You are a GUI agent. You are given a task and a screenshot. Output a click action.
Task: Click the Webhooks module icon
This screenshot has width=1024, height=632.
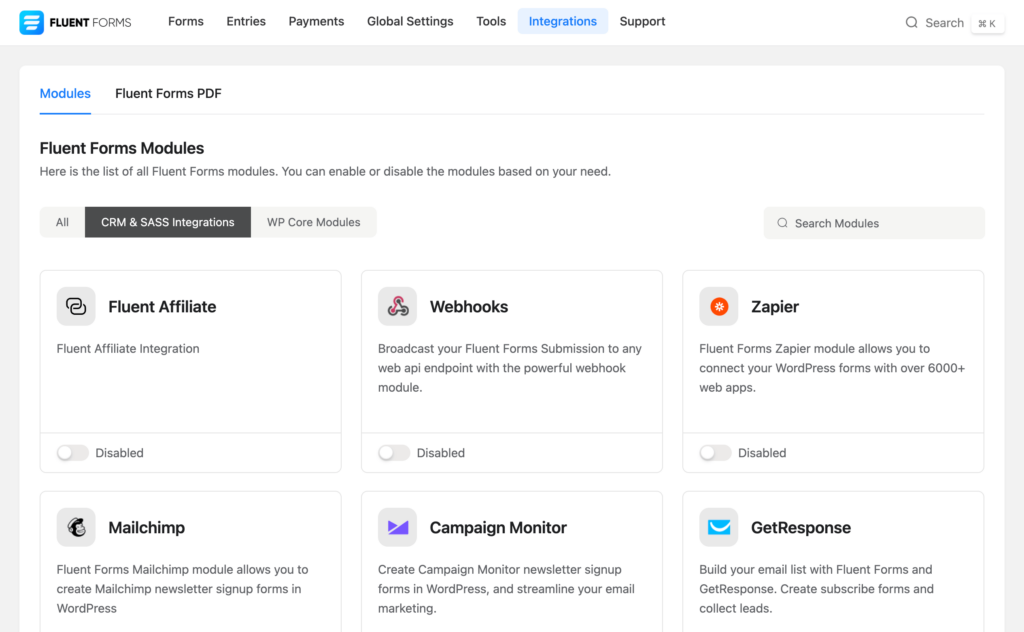coord(397,306)
